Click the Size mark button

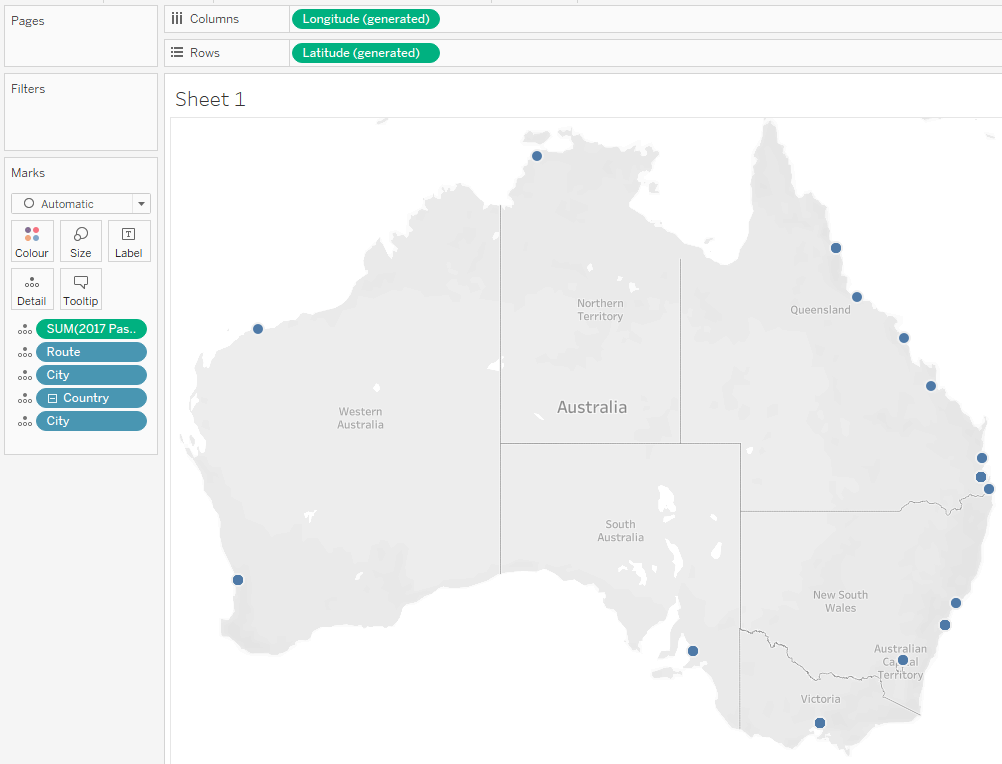coord(80,240)
